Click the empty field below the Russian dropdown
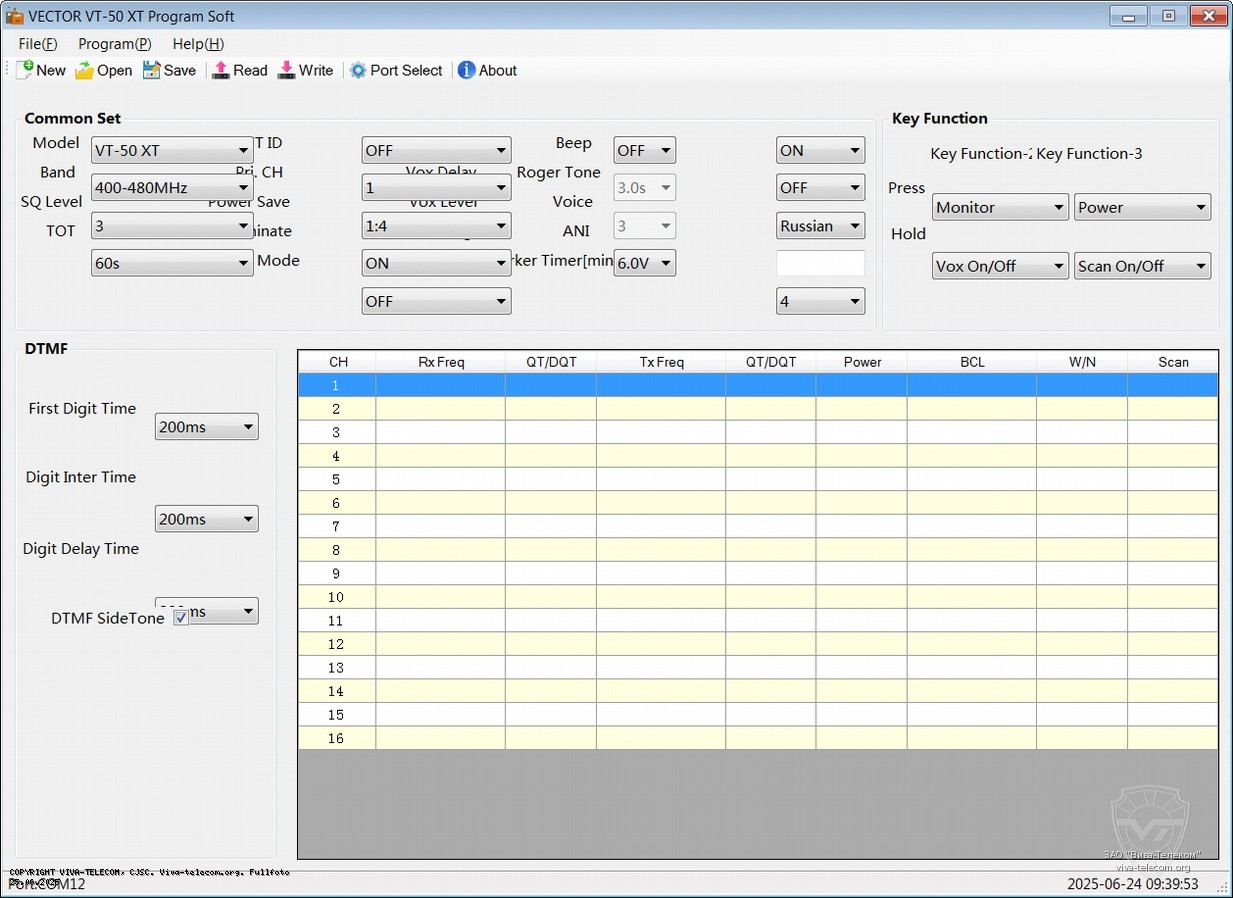The width and height of the screenshot is (1233, 898). (x=820, y=263)
